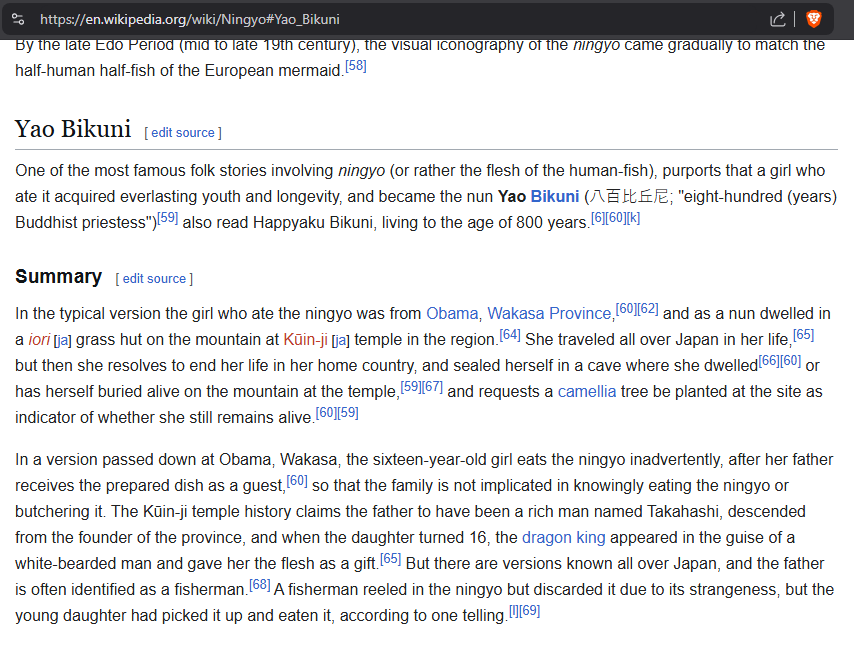Click the name Takahashi in the text

click(x=682, y=511)
